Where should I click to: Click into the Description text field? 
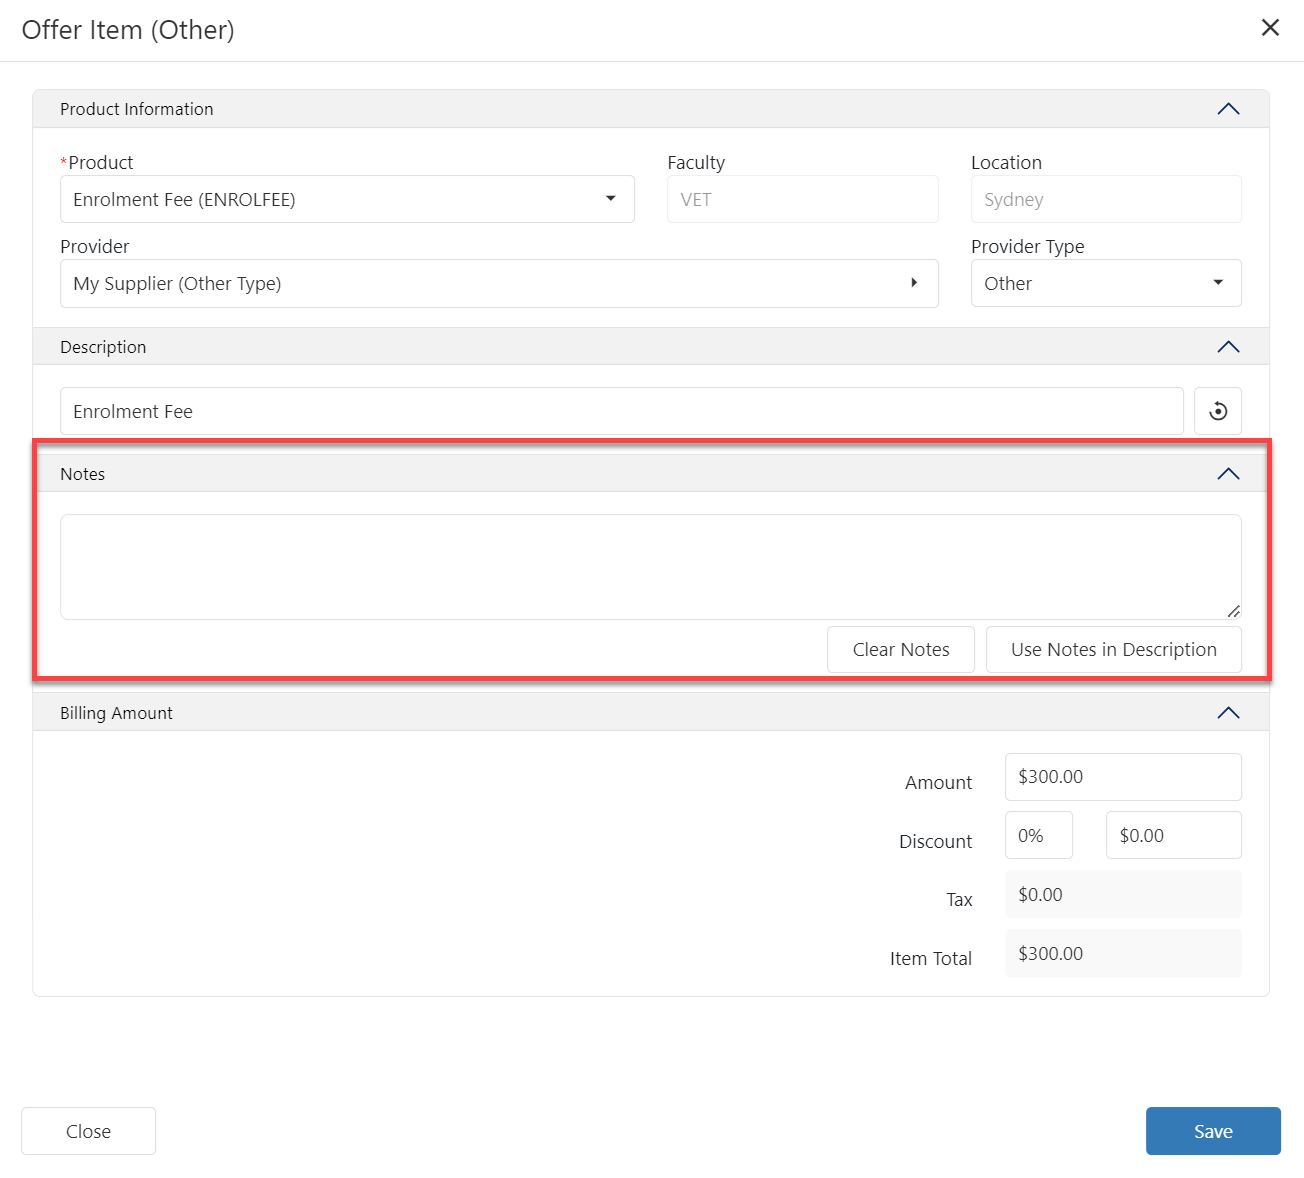(621, 411)
